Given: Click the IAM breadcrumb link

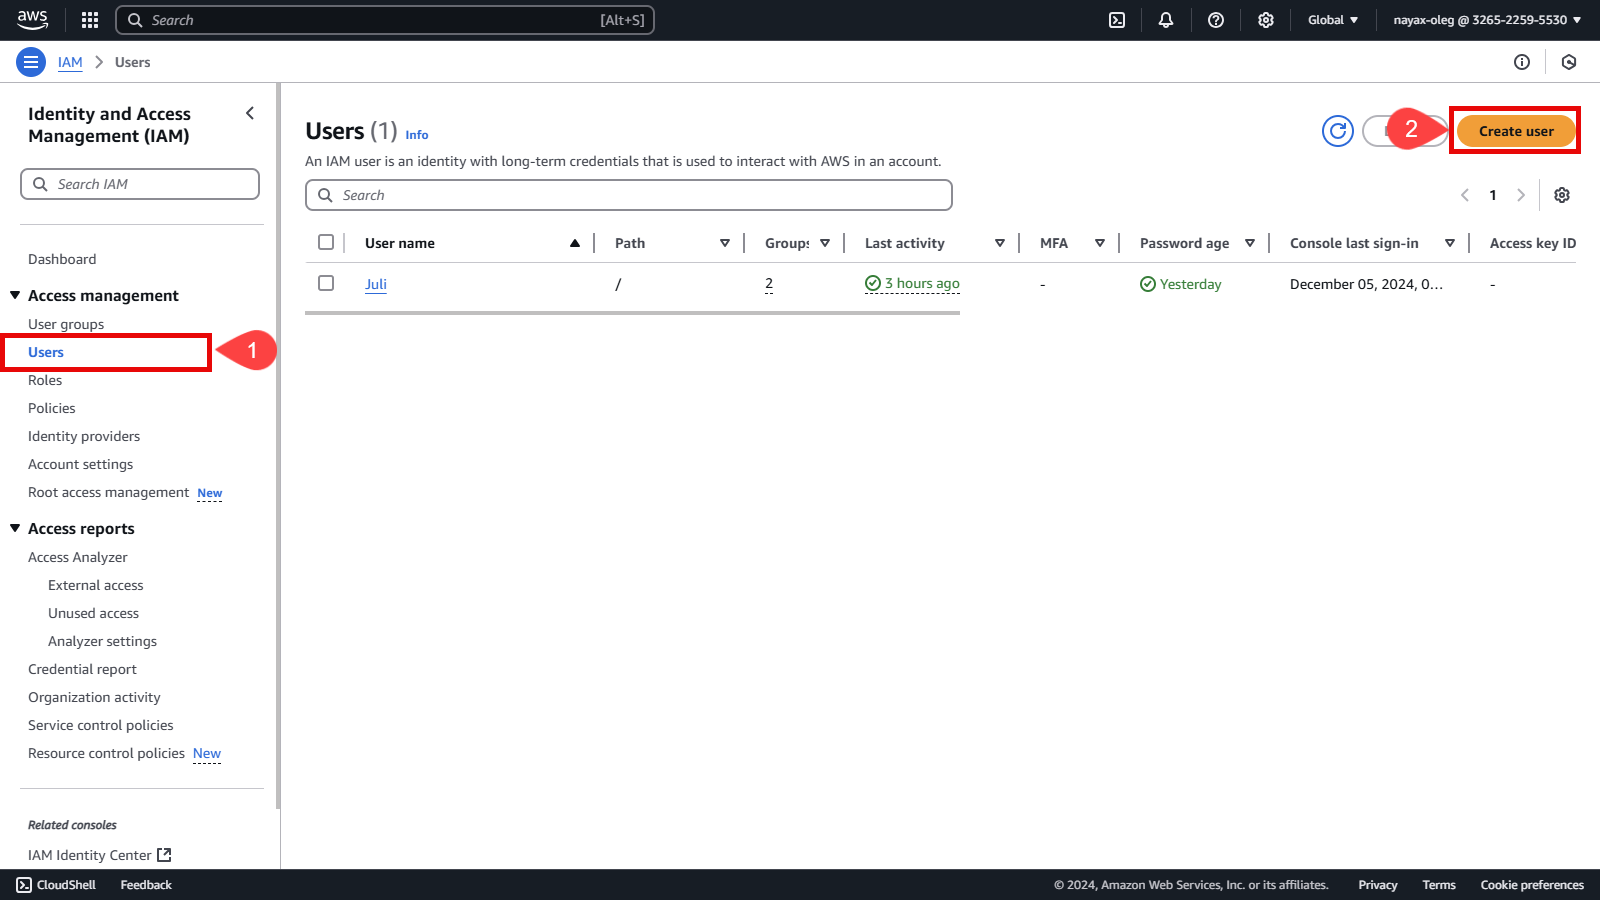Looking at the screenshot, I should 70,62.
